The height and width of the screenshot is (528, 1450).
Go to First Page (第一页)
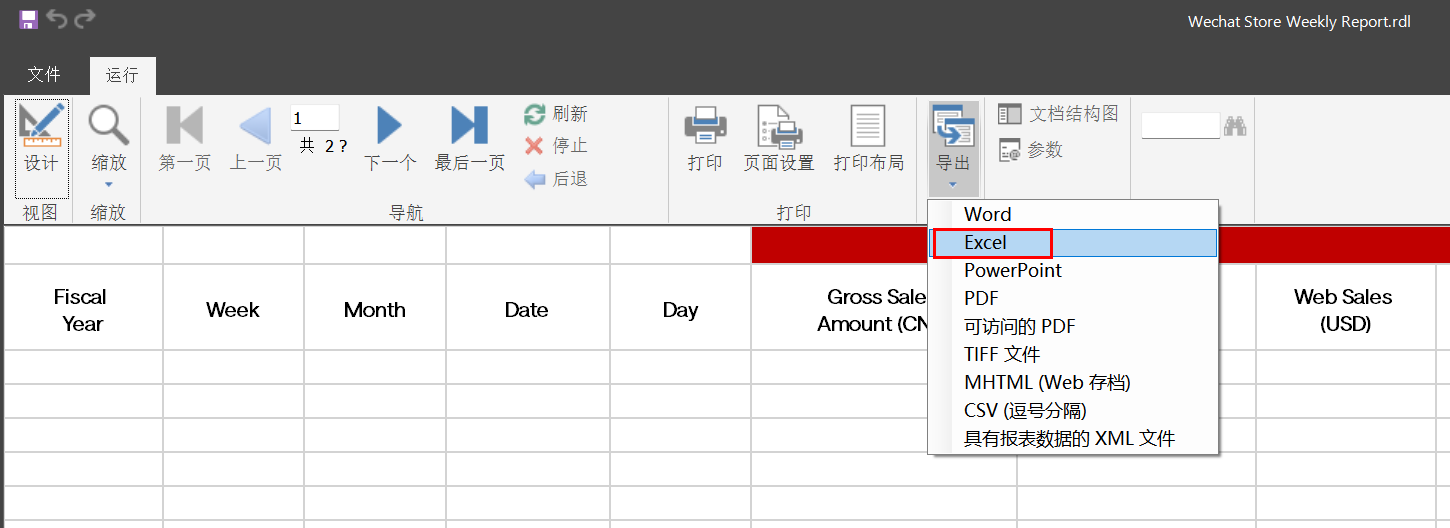[185, 139]
